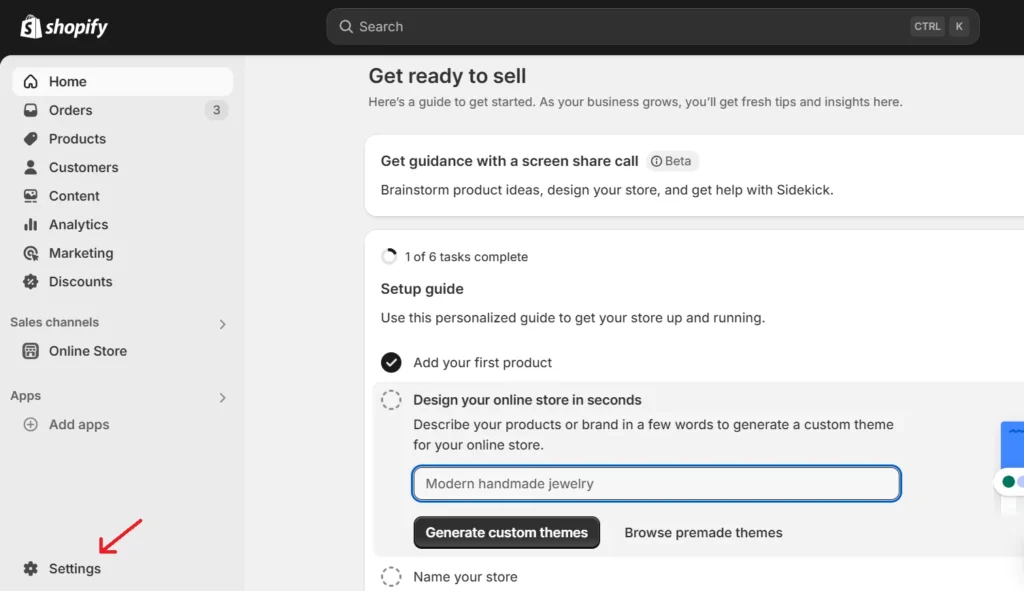Expand the setup guide progress indicator
1024x591 pixels.
389,256
